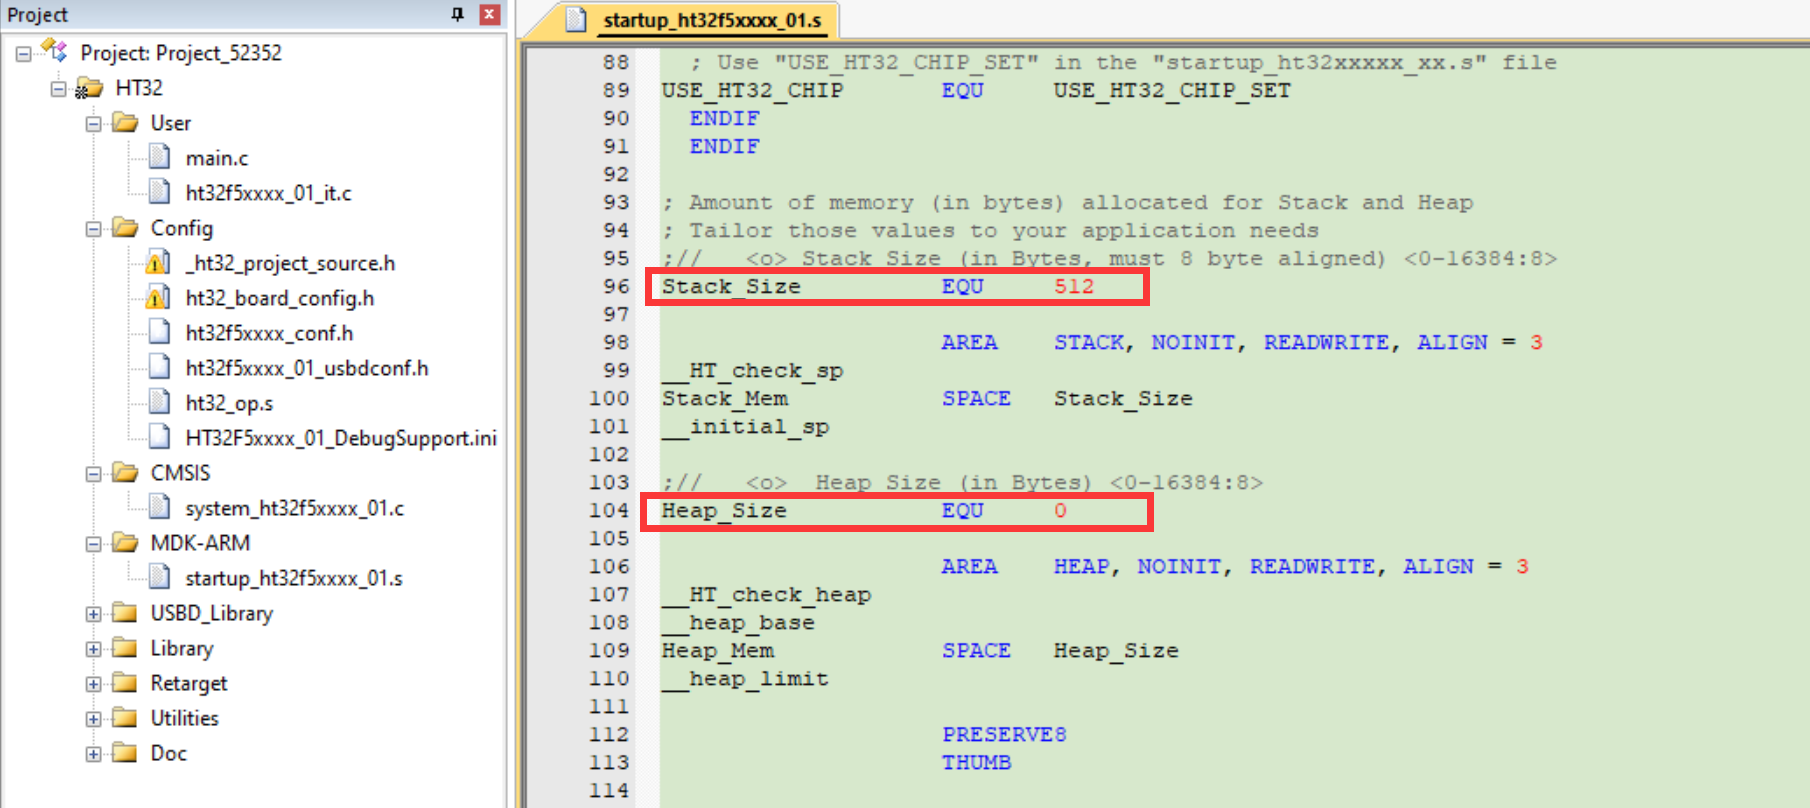
Task: Collapse the Config group
Action: 94,229
